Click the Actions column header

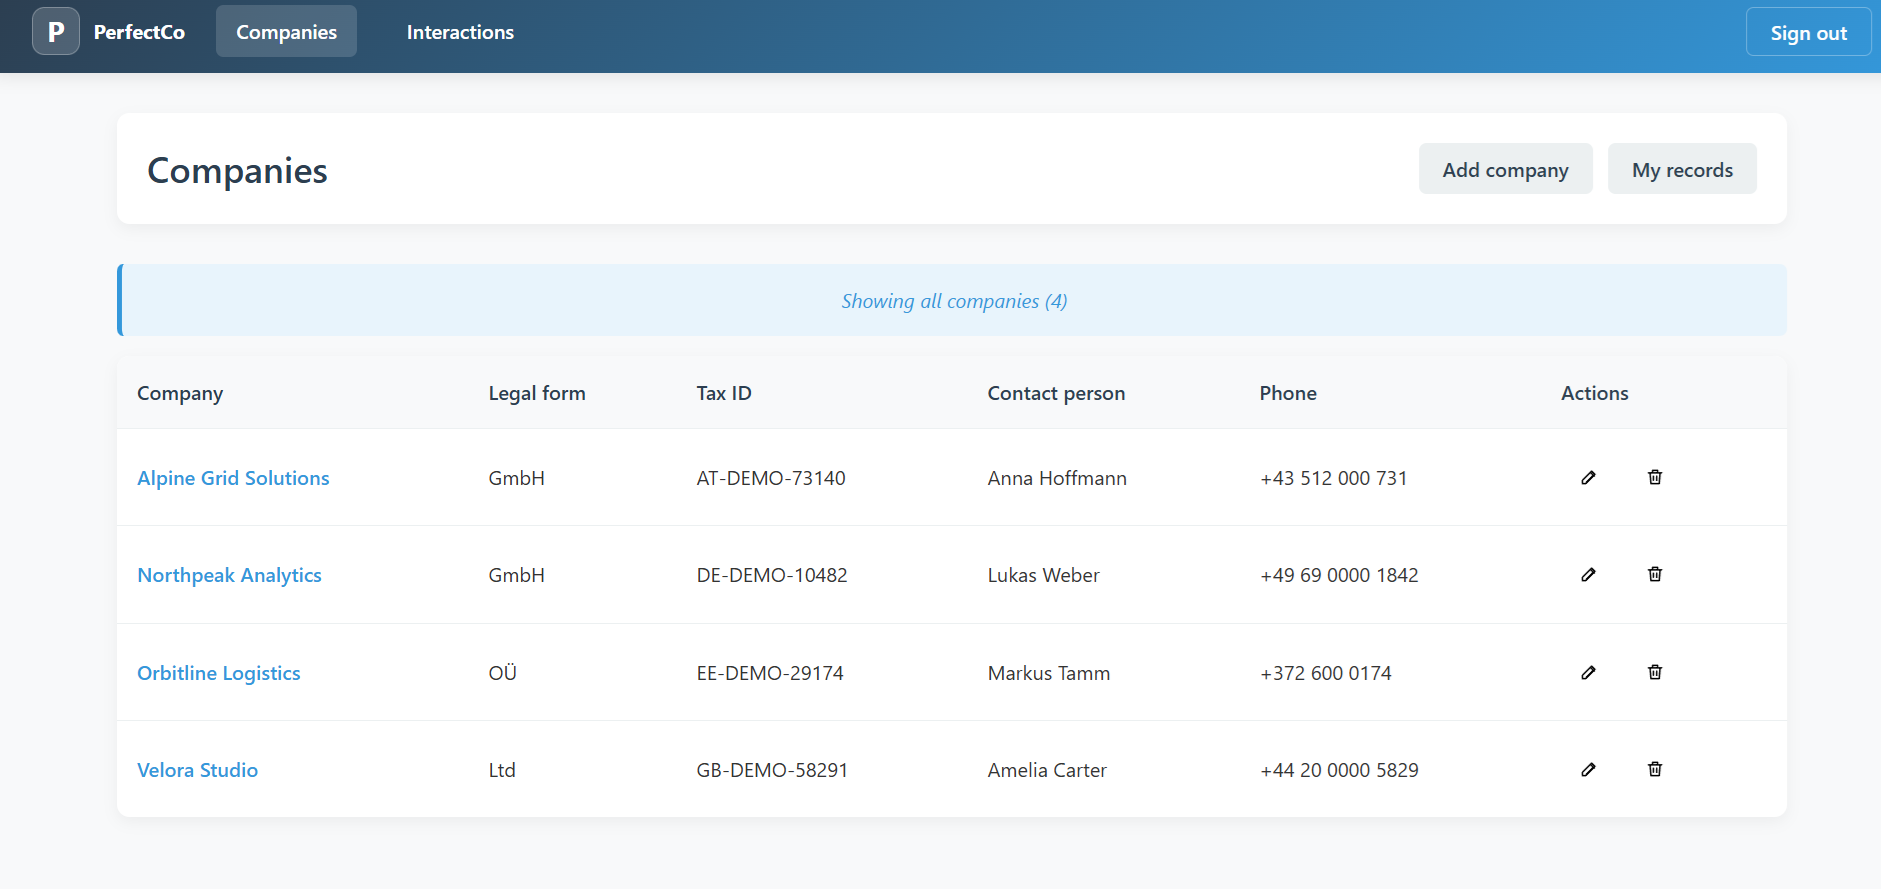(x=1595, y=393)
